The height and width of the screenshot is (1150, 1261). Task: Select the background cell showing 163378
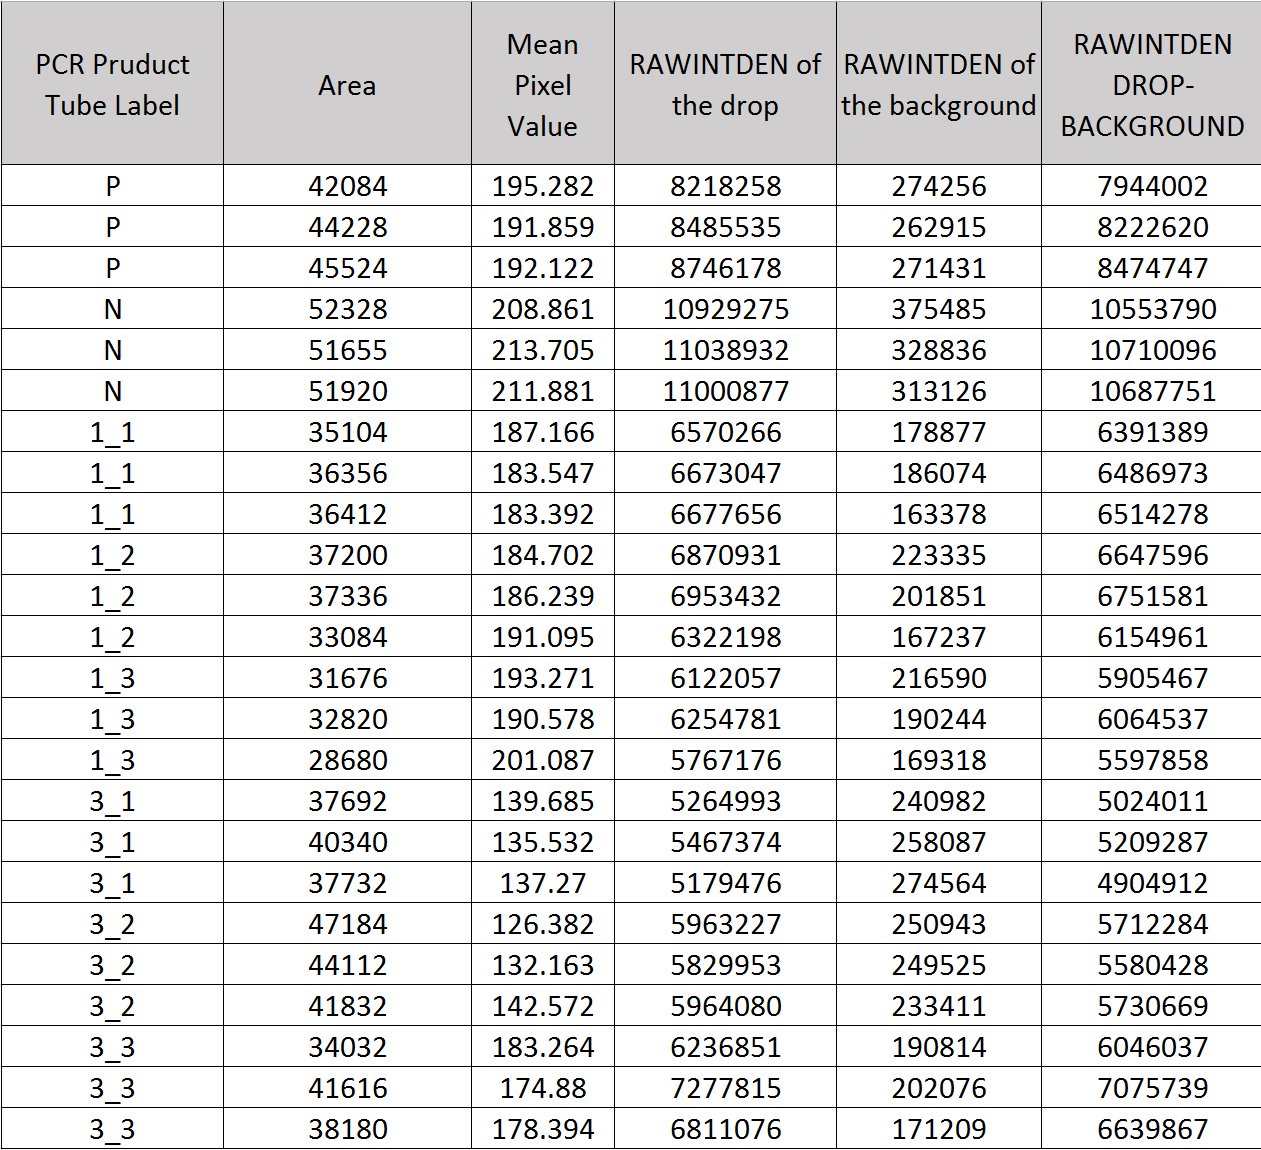(938, 514)
